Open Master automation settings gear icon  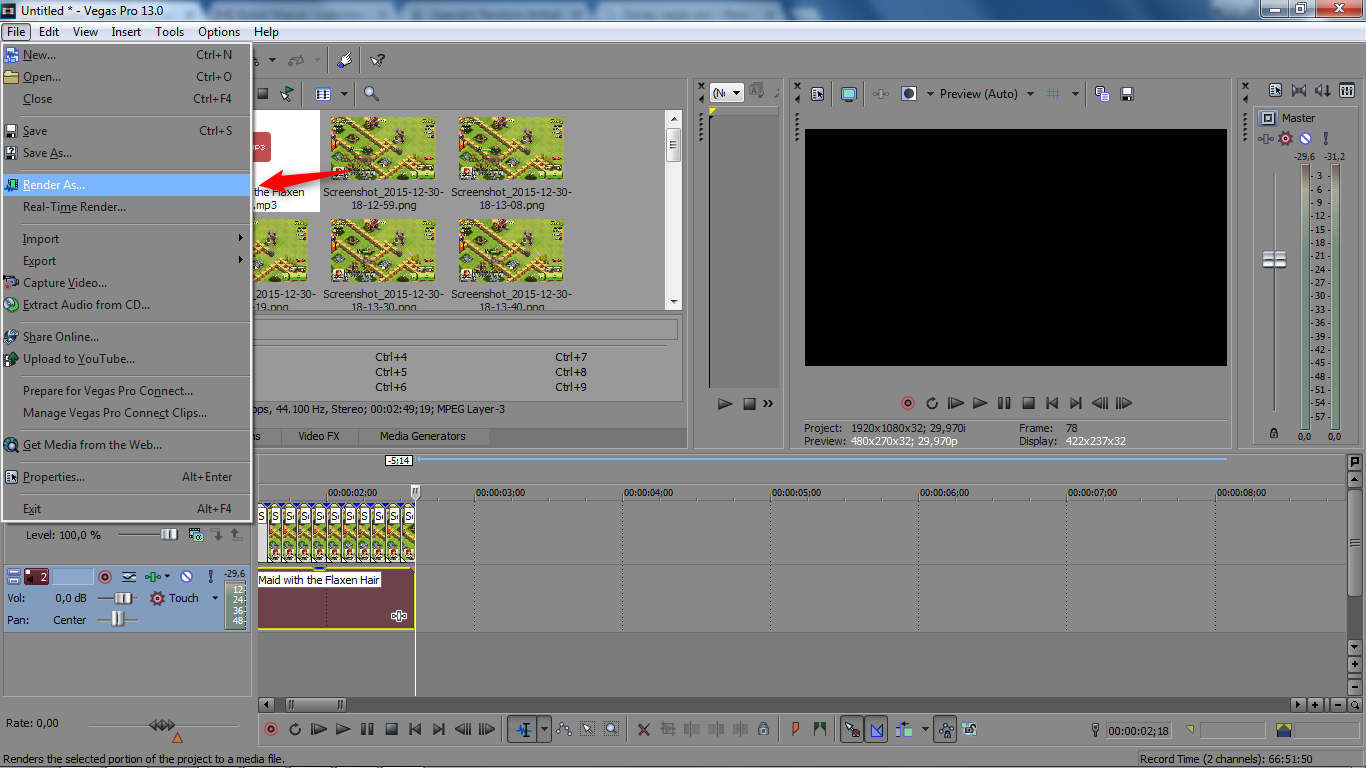click(1286, 139)
